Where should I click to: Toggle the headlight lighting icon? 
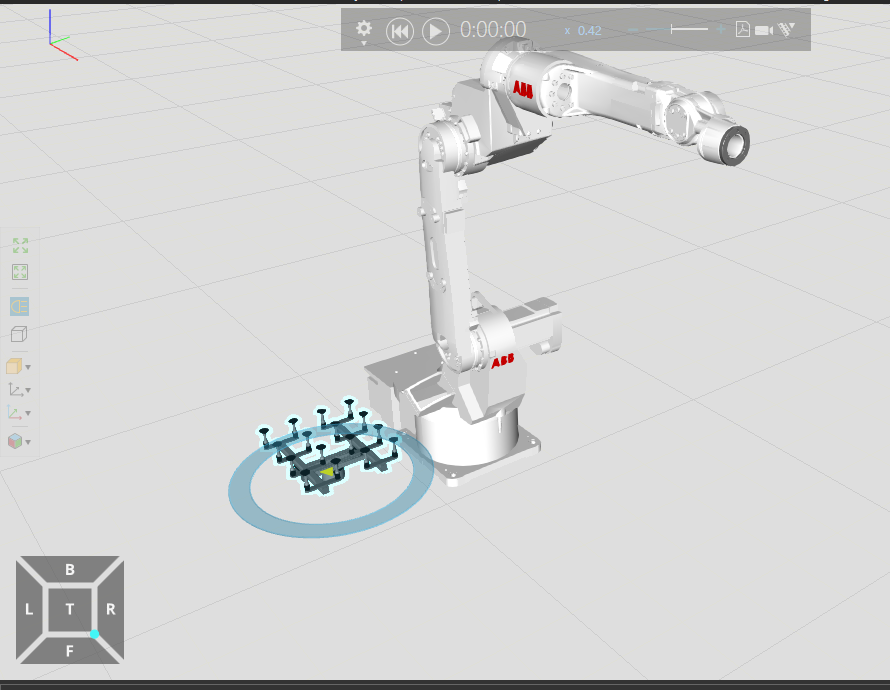point(19,306)
